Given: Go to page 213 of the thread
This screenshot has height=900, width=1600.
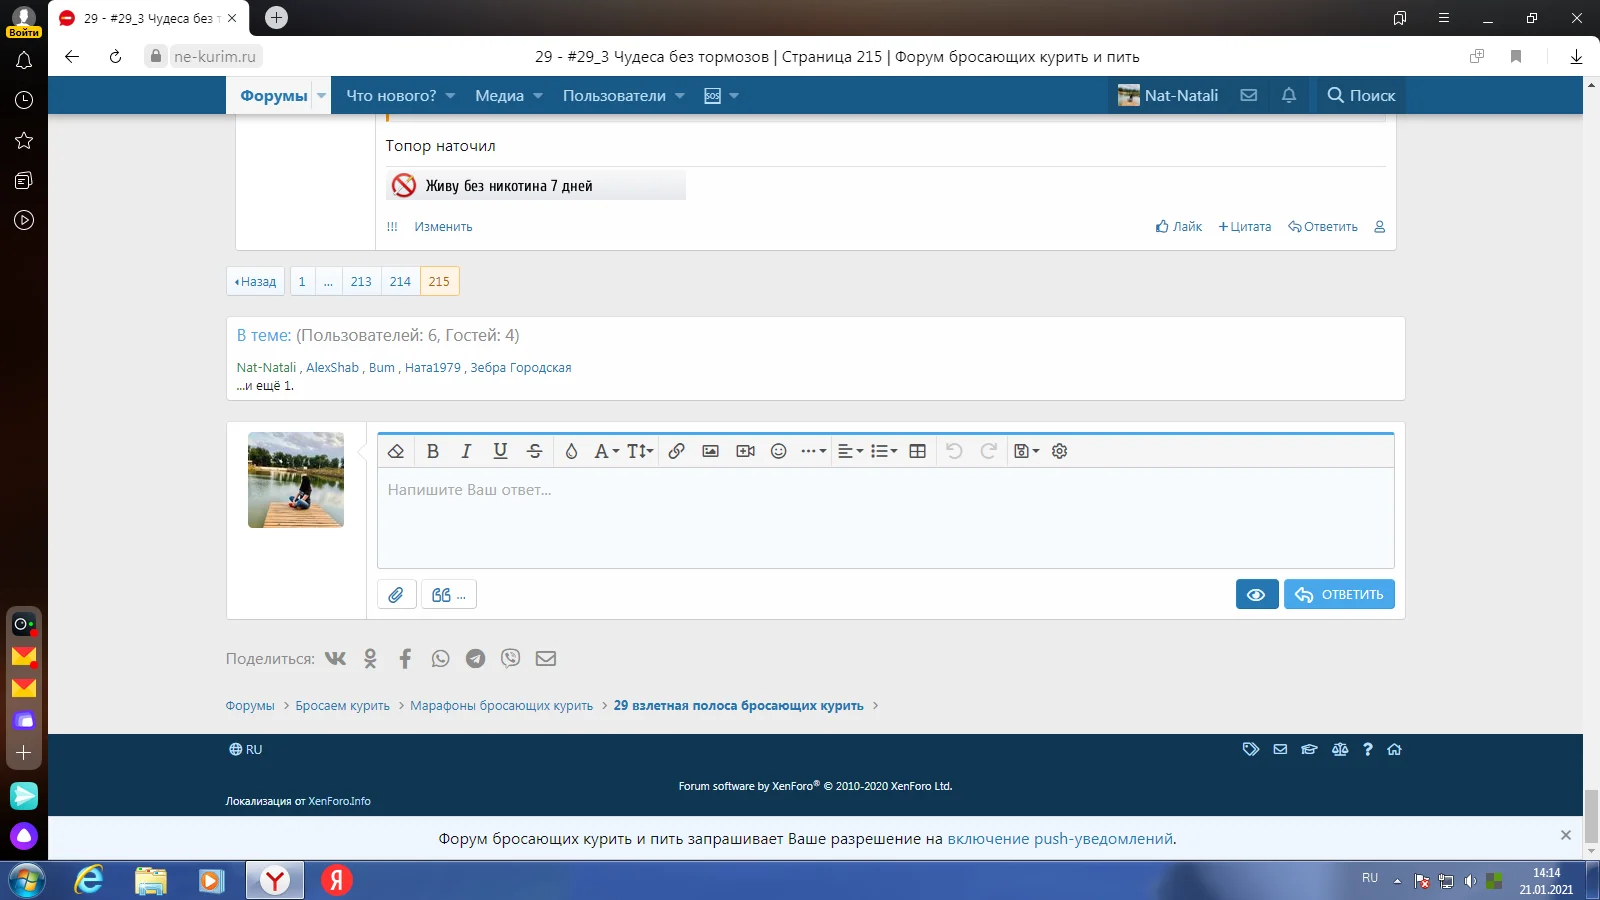Looking at the screenshot, I should point(361,282).
